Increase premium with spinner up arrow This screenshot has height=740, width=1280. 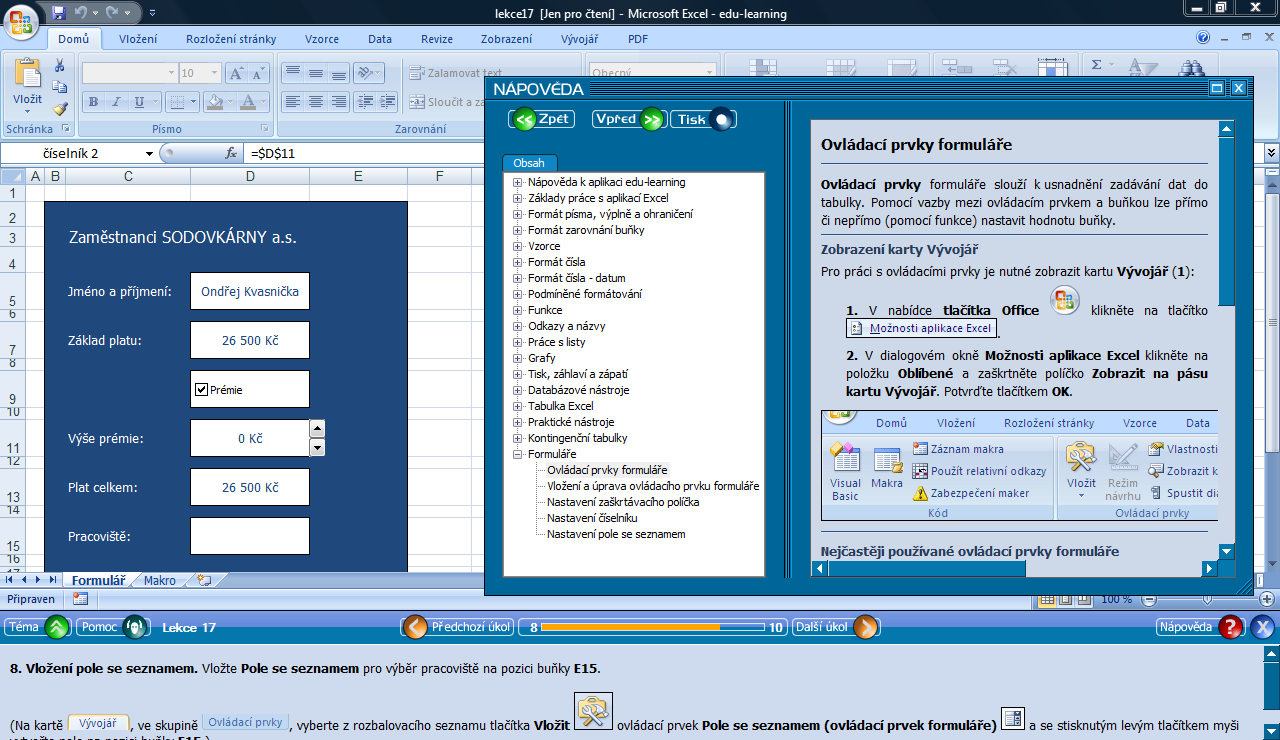coord(318,428)
